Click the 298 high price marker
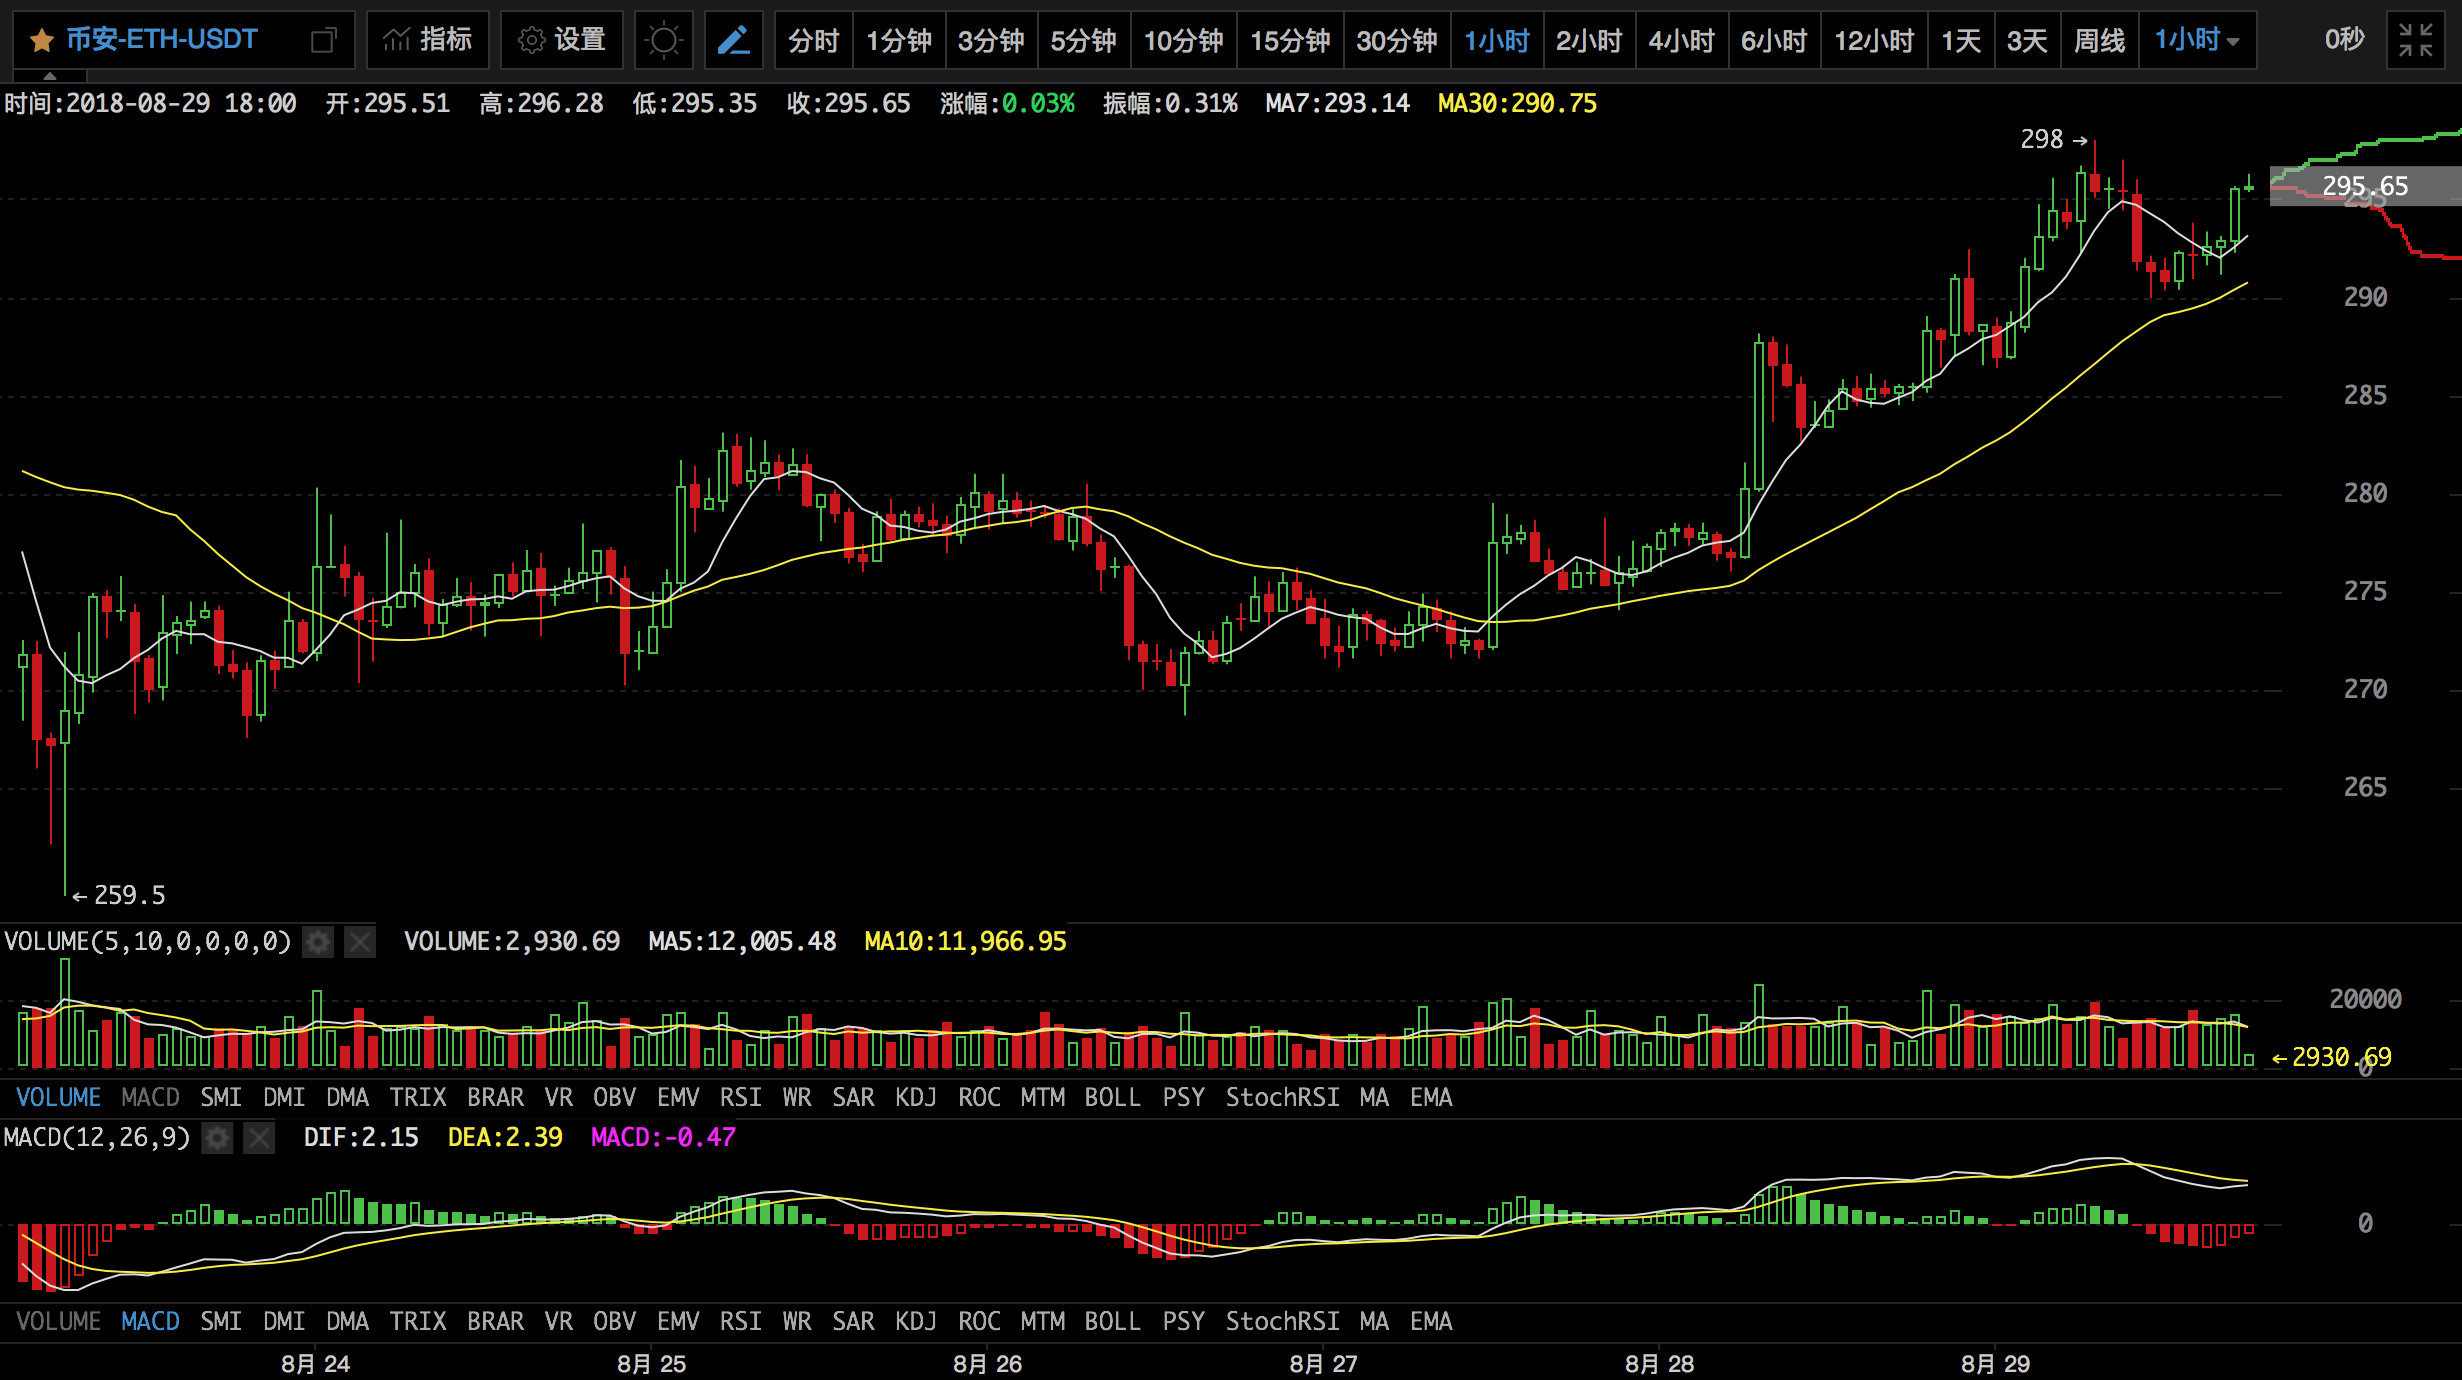This screenshot has width=2462, height=1380. pyautogui.click(x=2054, y=139)
